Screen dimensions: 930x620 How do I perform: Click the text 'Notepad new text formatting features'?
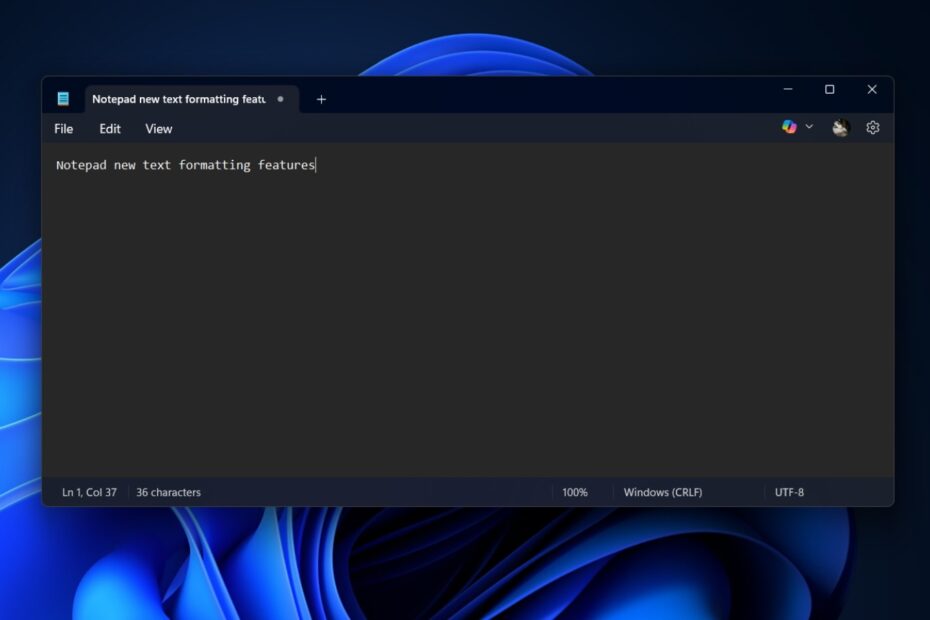[186, 165]
